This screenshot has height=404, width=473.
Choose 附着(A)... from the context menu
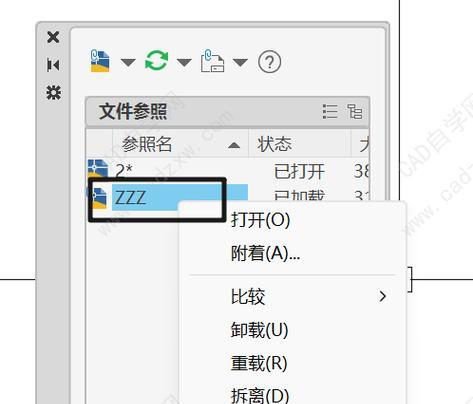[265, 253]
